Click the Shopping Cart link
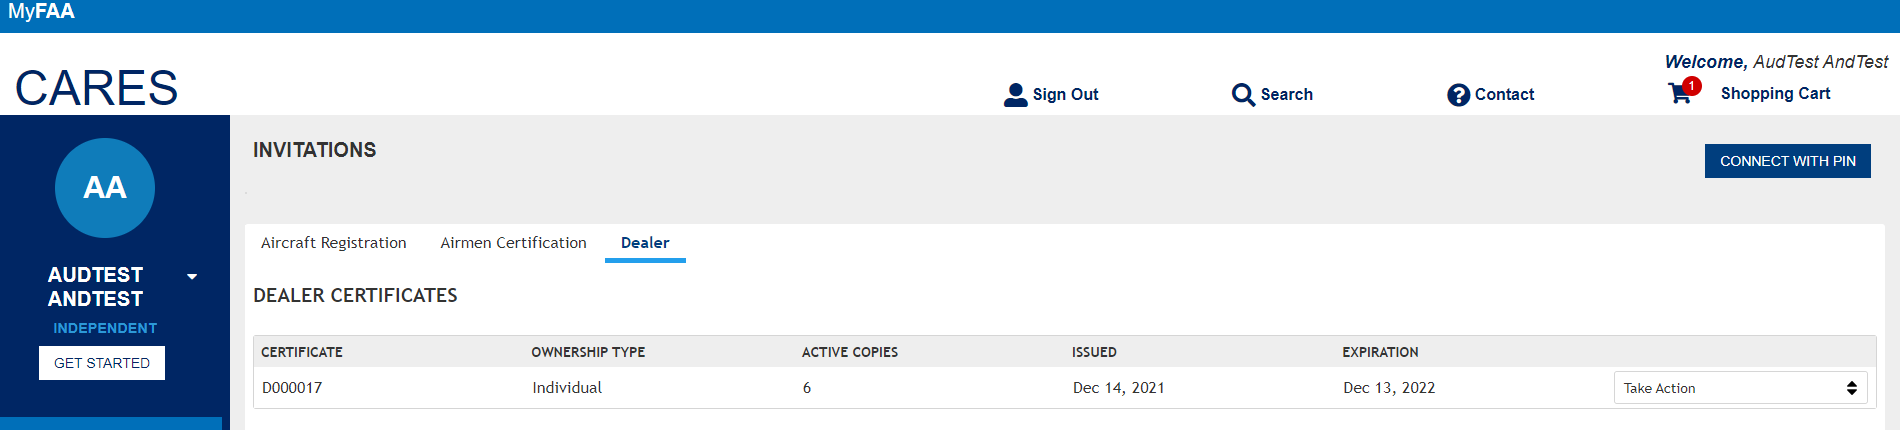The image size is (1900, 430). 1775,93
